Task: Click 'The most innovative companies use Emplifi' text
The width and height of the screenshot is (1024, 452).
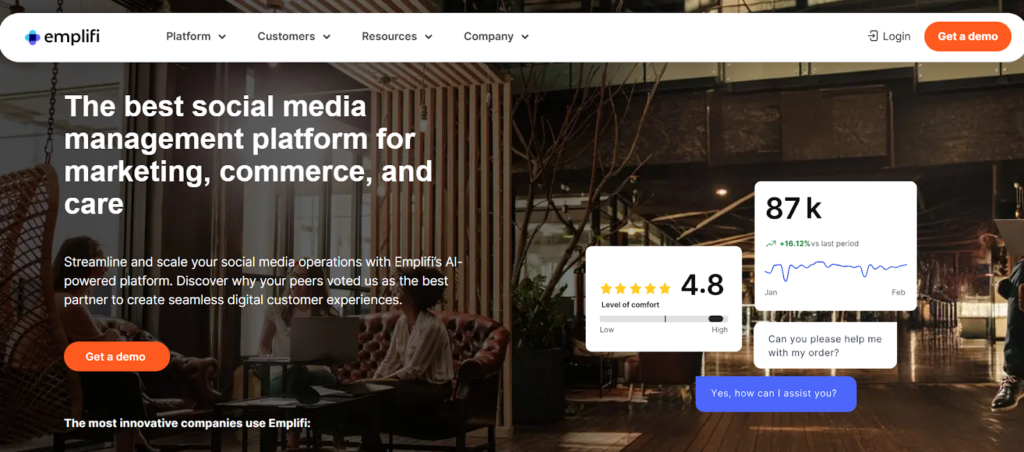Action: (187, 423)
